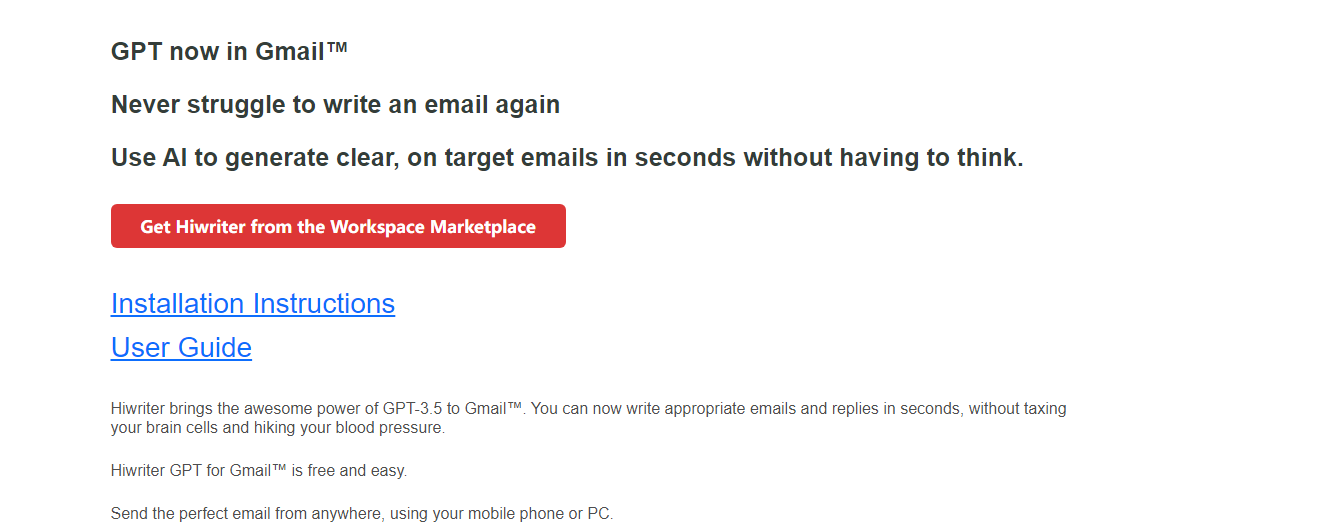Screen dimensions: 1330x530
Task: Click the paragraph starting "Hiwriter brings the awesome power"
Action: pos(589,418)
